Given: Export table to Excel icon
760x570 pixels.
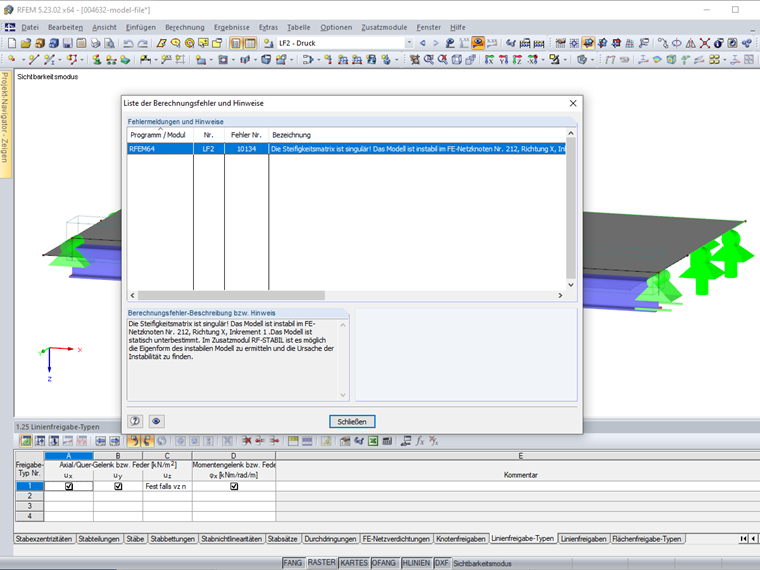Looking at the screenshot, I should coord(373,441).
